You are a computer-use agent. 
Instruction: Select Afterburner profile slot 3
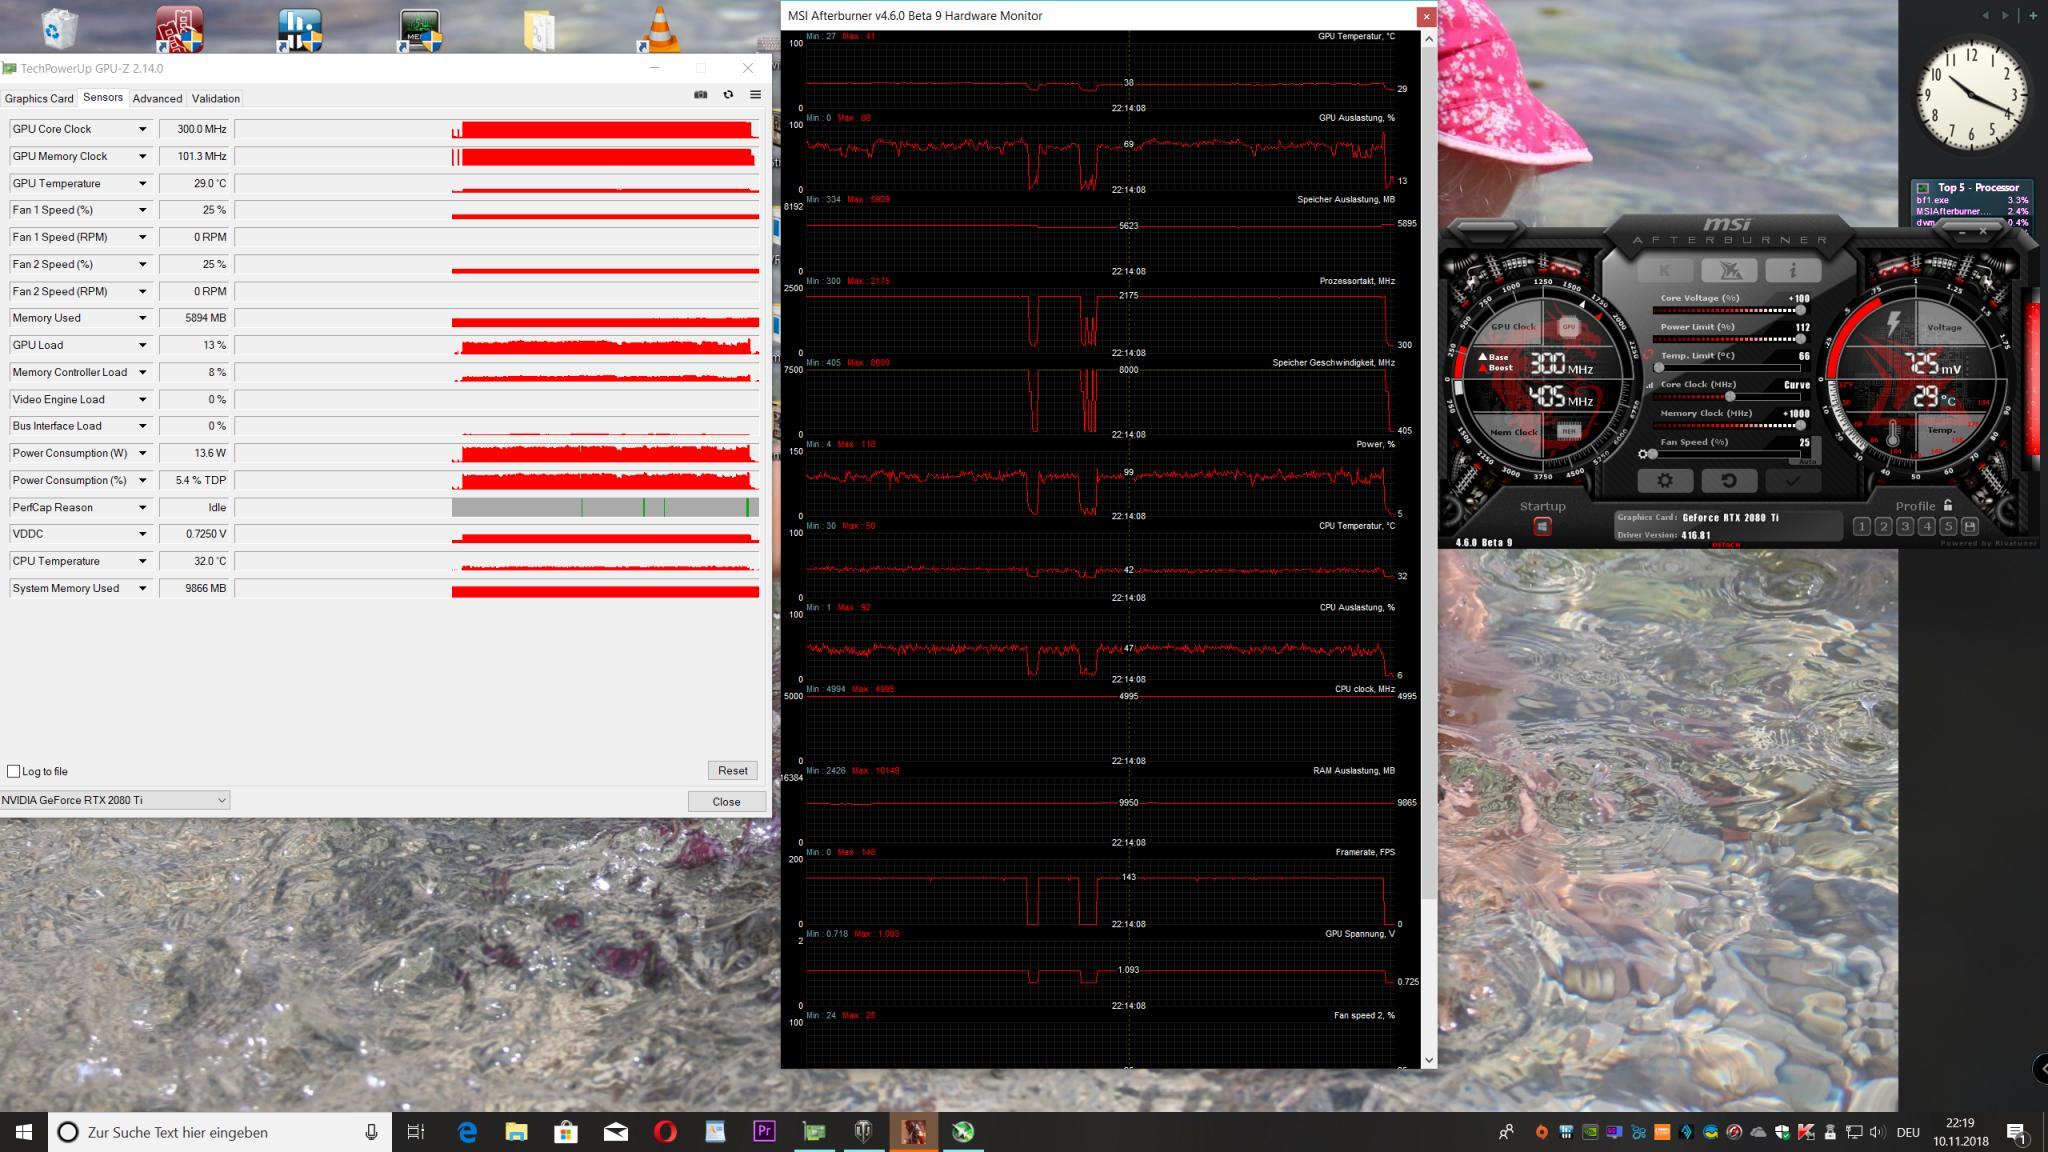(1905, 526)
